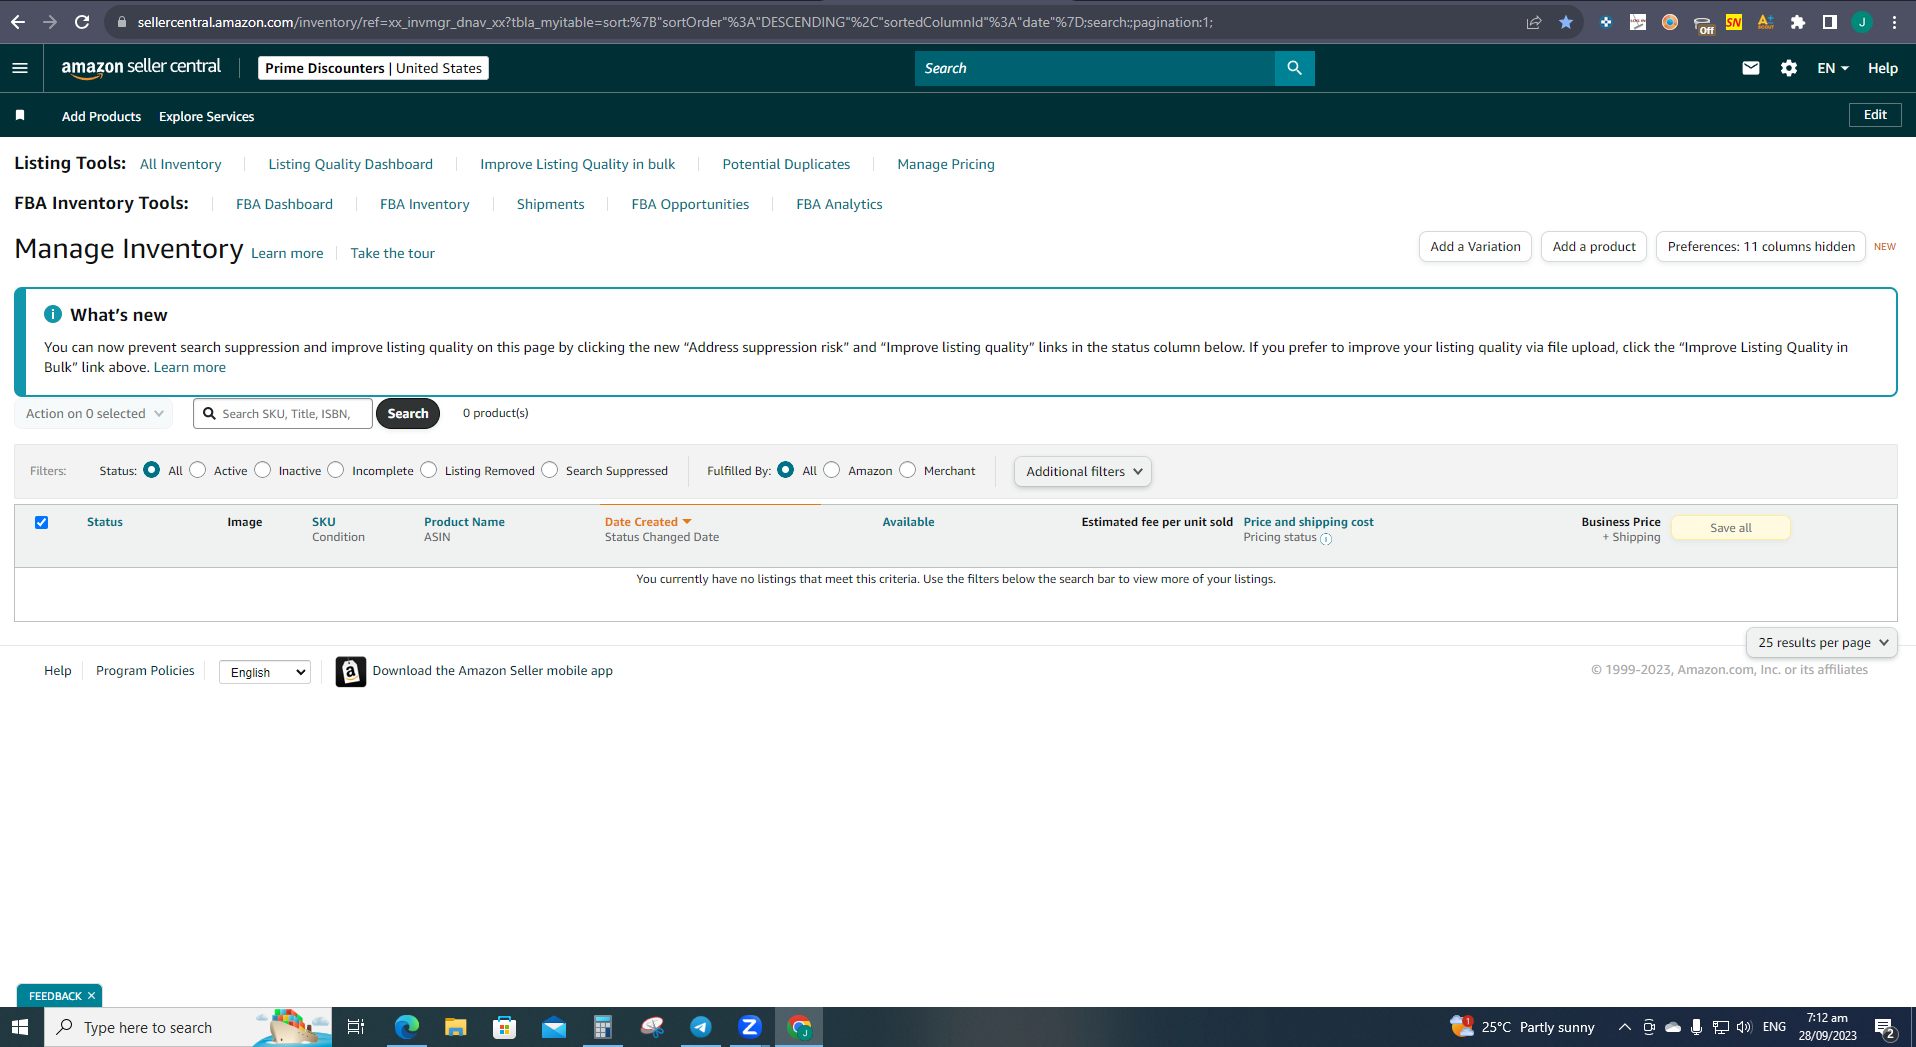Select the Listing Removed status filter
The image size is (1916, 1047).
tap(429, 470)
